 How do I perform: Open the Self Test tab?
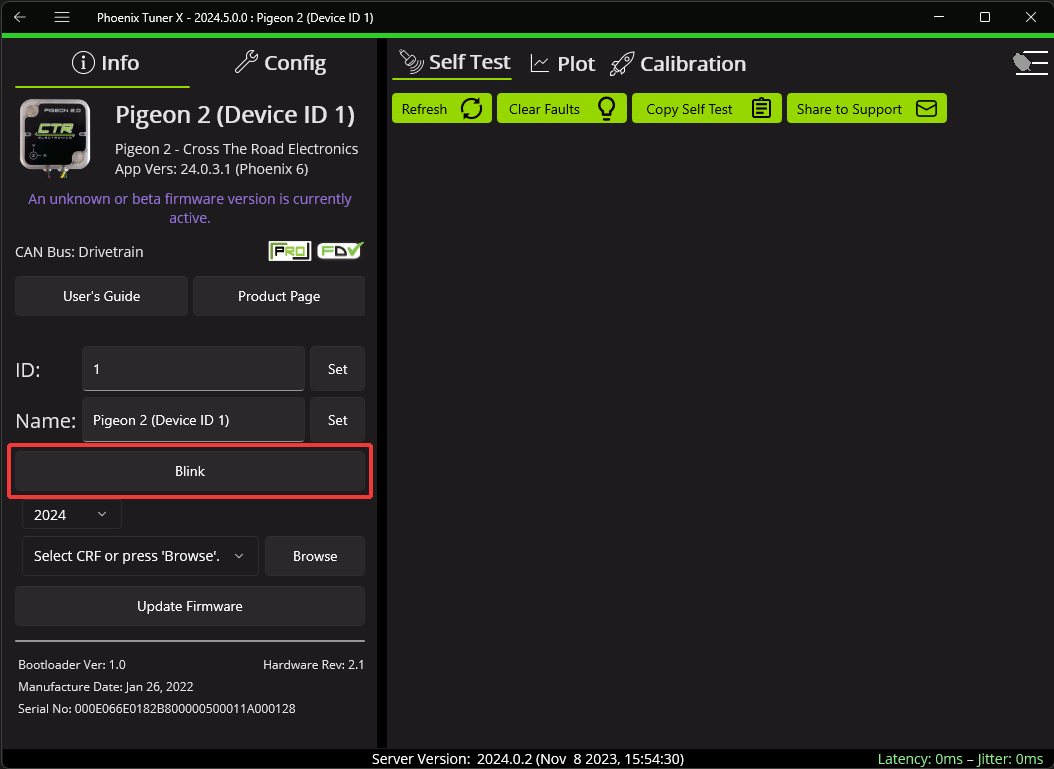coord(454,63)
